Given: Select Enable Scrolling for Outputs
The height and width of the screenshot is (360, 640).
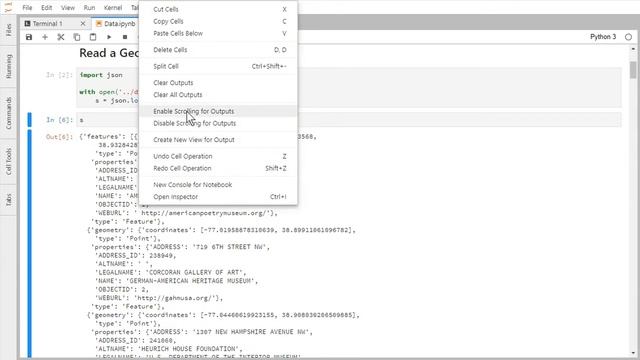Looking at the screenshot, I should point(218,111).
